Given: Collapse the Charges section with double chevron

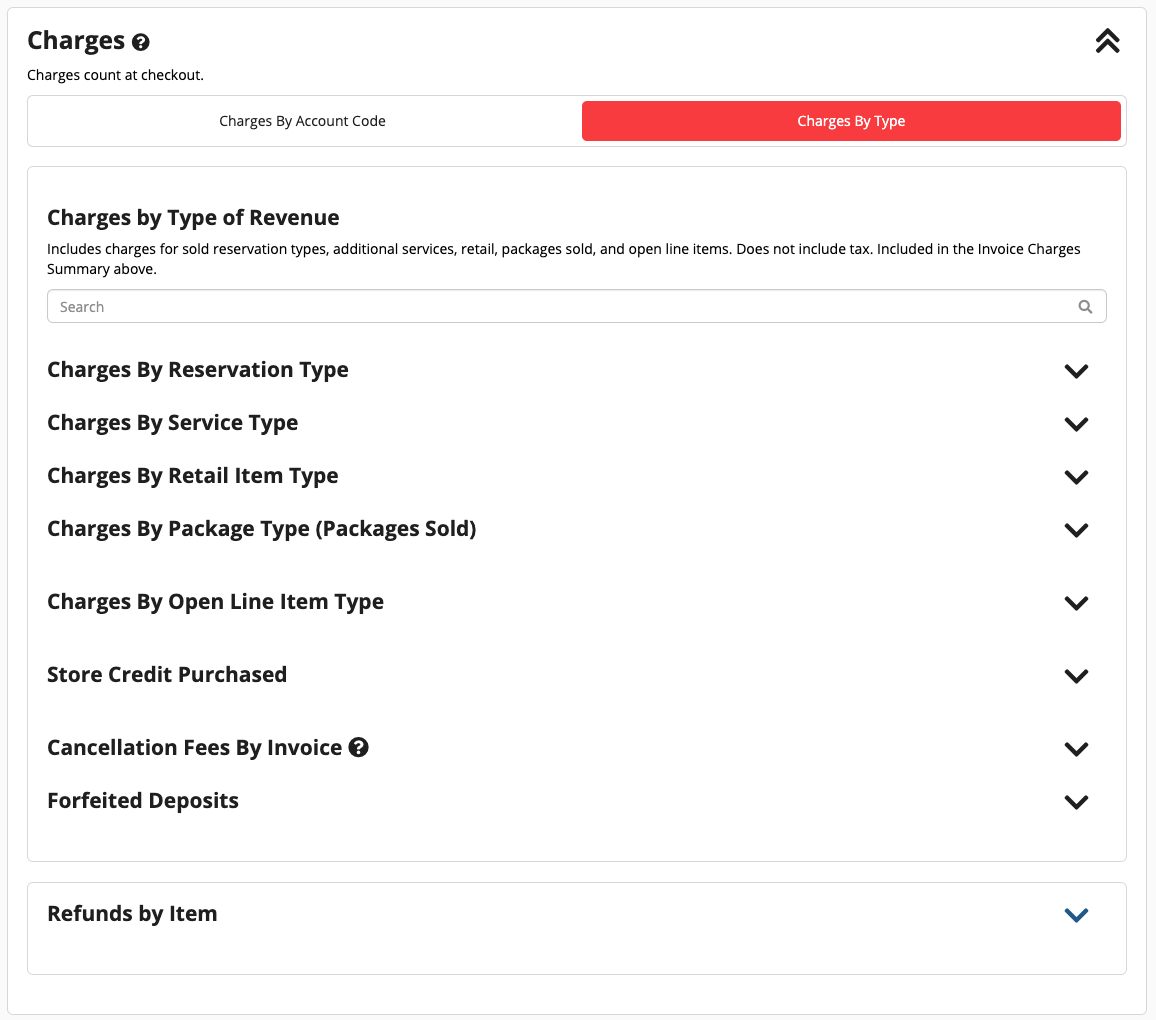Looking at the screenshot, I should point(1107,41).
